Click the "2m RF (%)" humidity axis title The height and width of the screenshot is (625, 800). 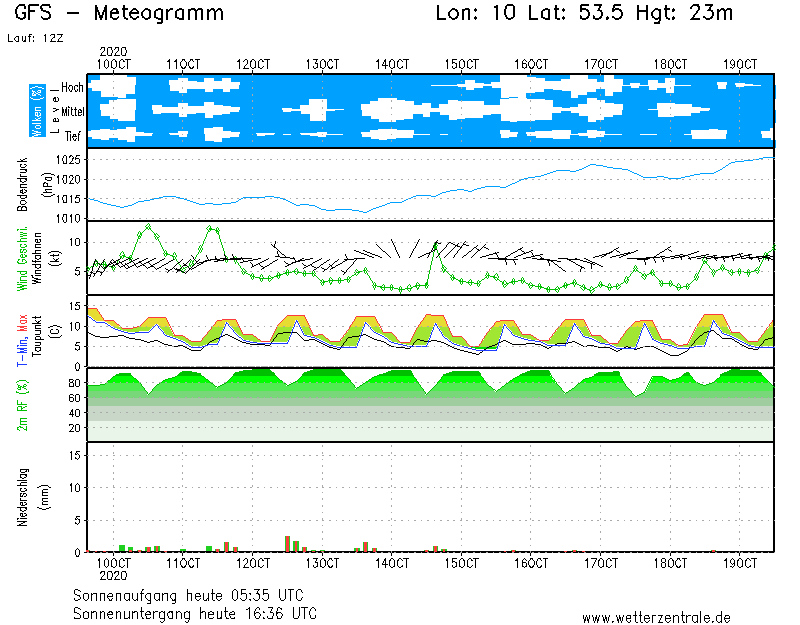click(x=22, y=405)
